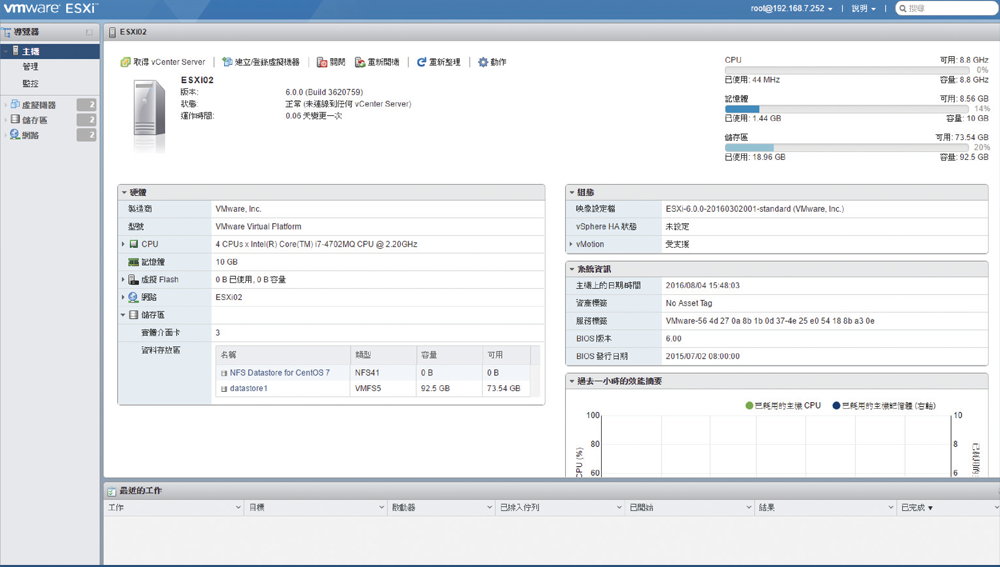The width and height of the screenshot is (1000, 567).
Task: Click the Actions gear icon
Action: tap(483, 62)
